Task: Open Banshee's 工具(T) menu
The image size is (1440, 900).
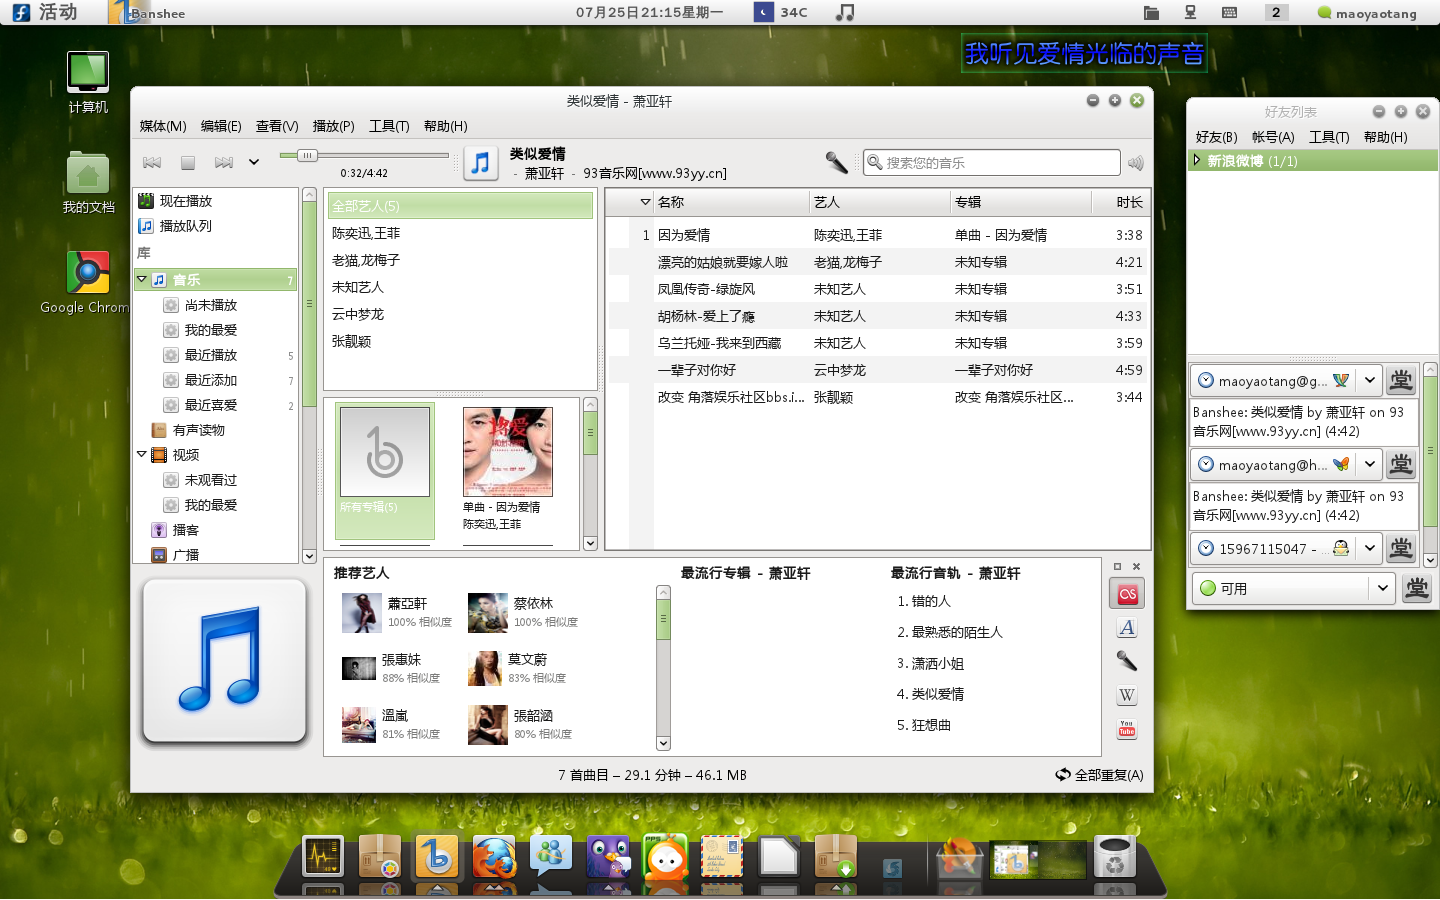Action: (x=389, y=126)
